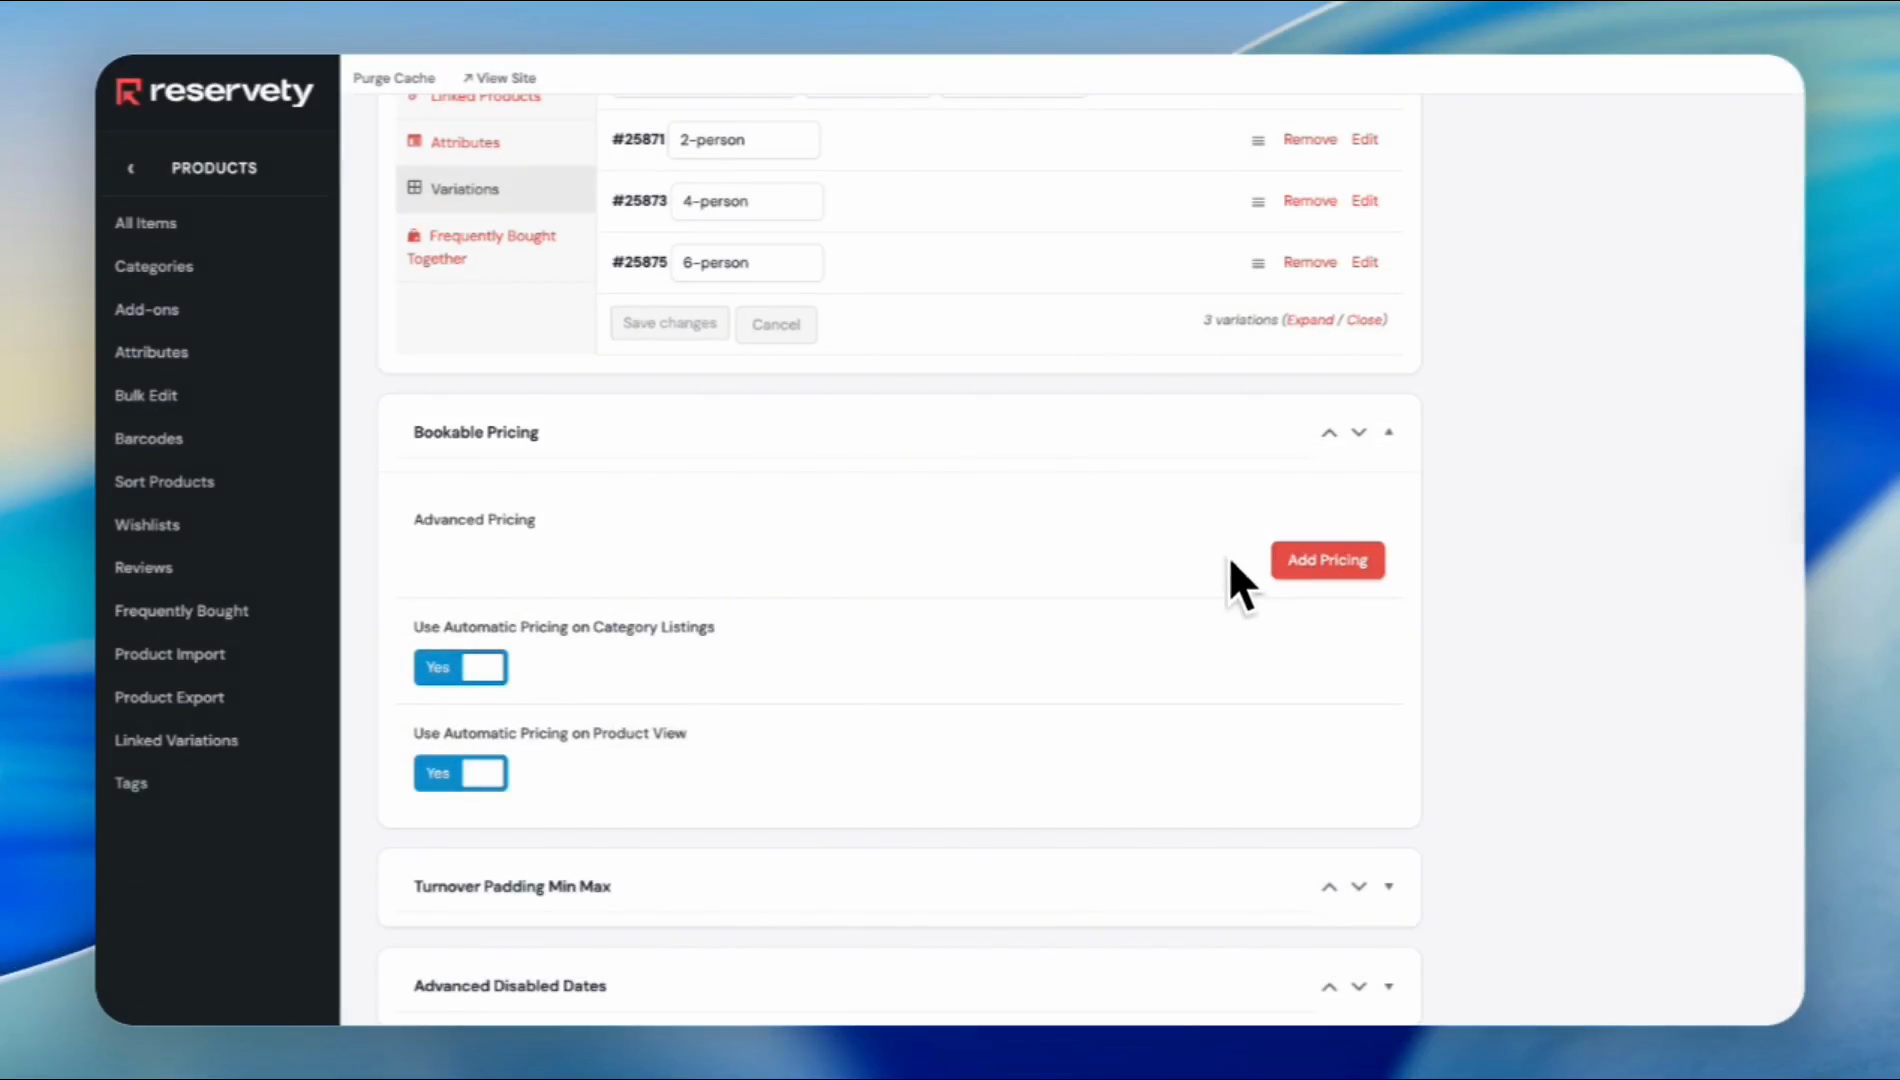Image resolution: width=1900 pixels, height=1080 pixels.
Task: Expand the Advanced Disabled Dates panel
Action: coord(1389,987)
